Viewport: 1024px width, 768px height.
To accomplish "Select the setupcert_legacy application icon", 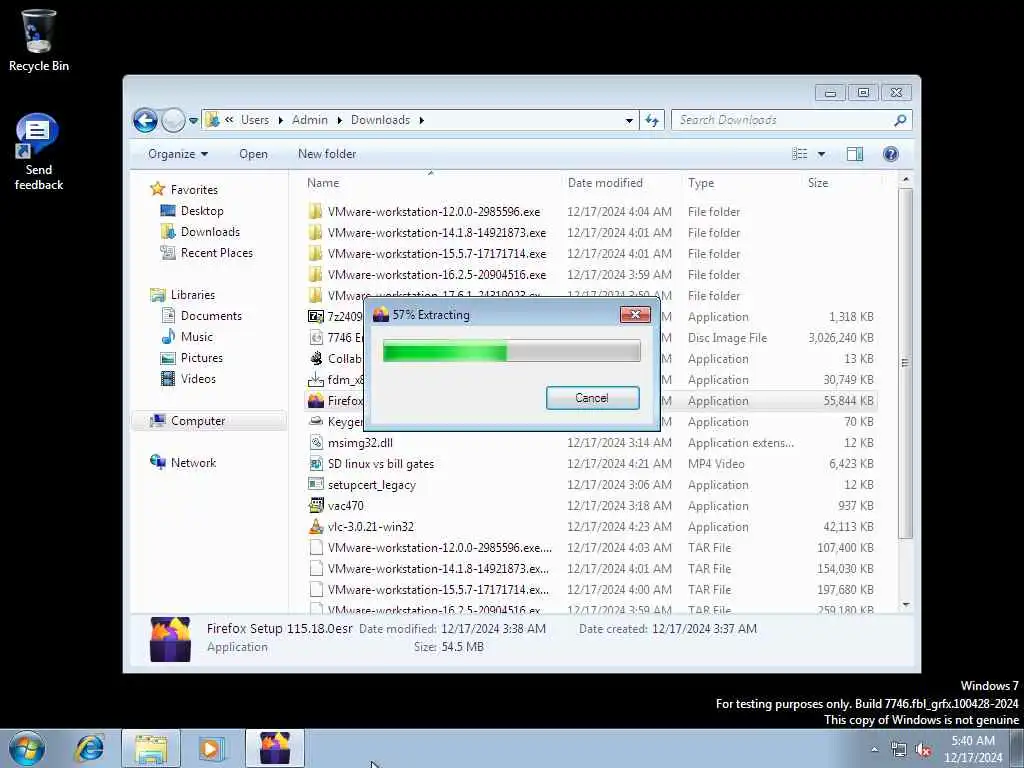I will [315, 485].
